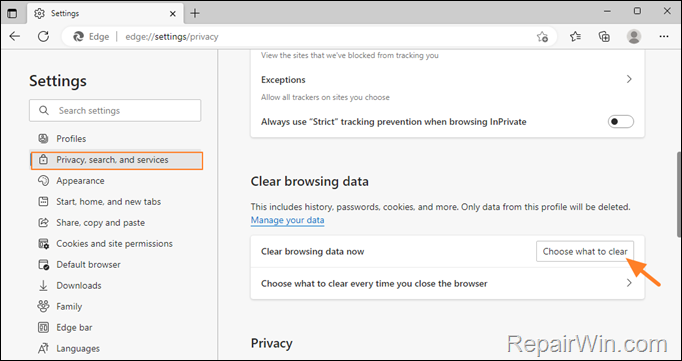Open Share, copy and paste settings
Screen dimensions: 682x361
(100, 223)
